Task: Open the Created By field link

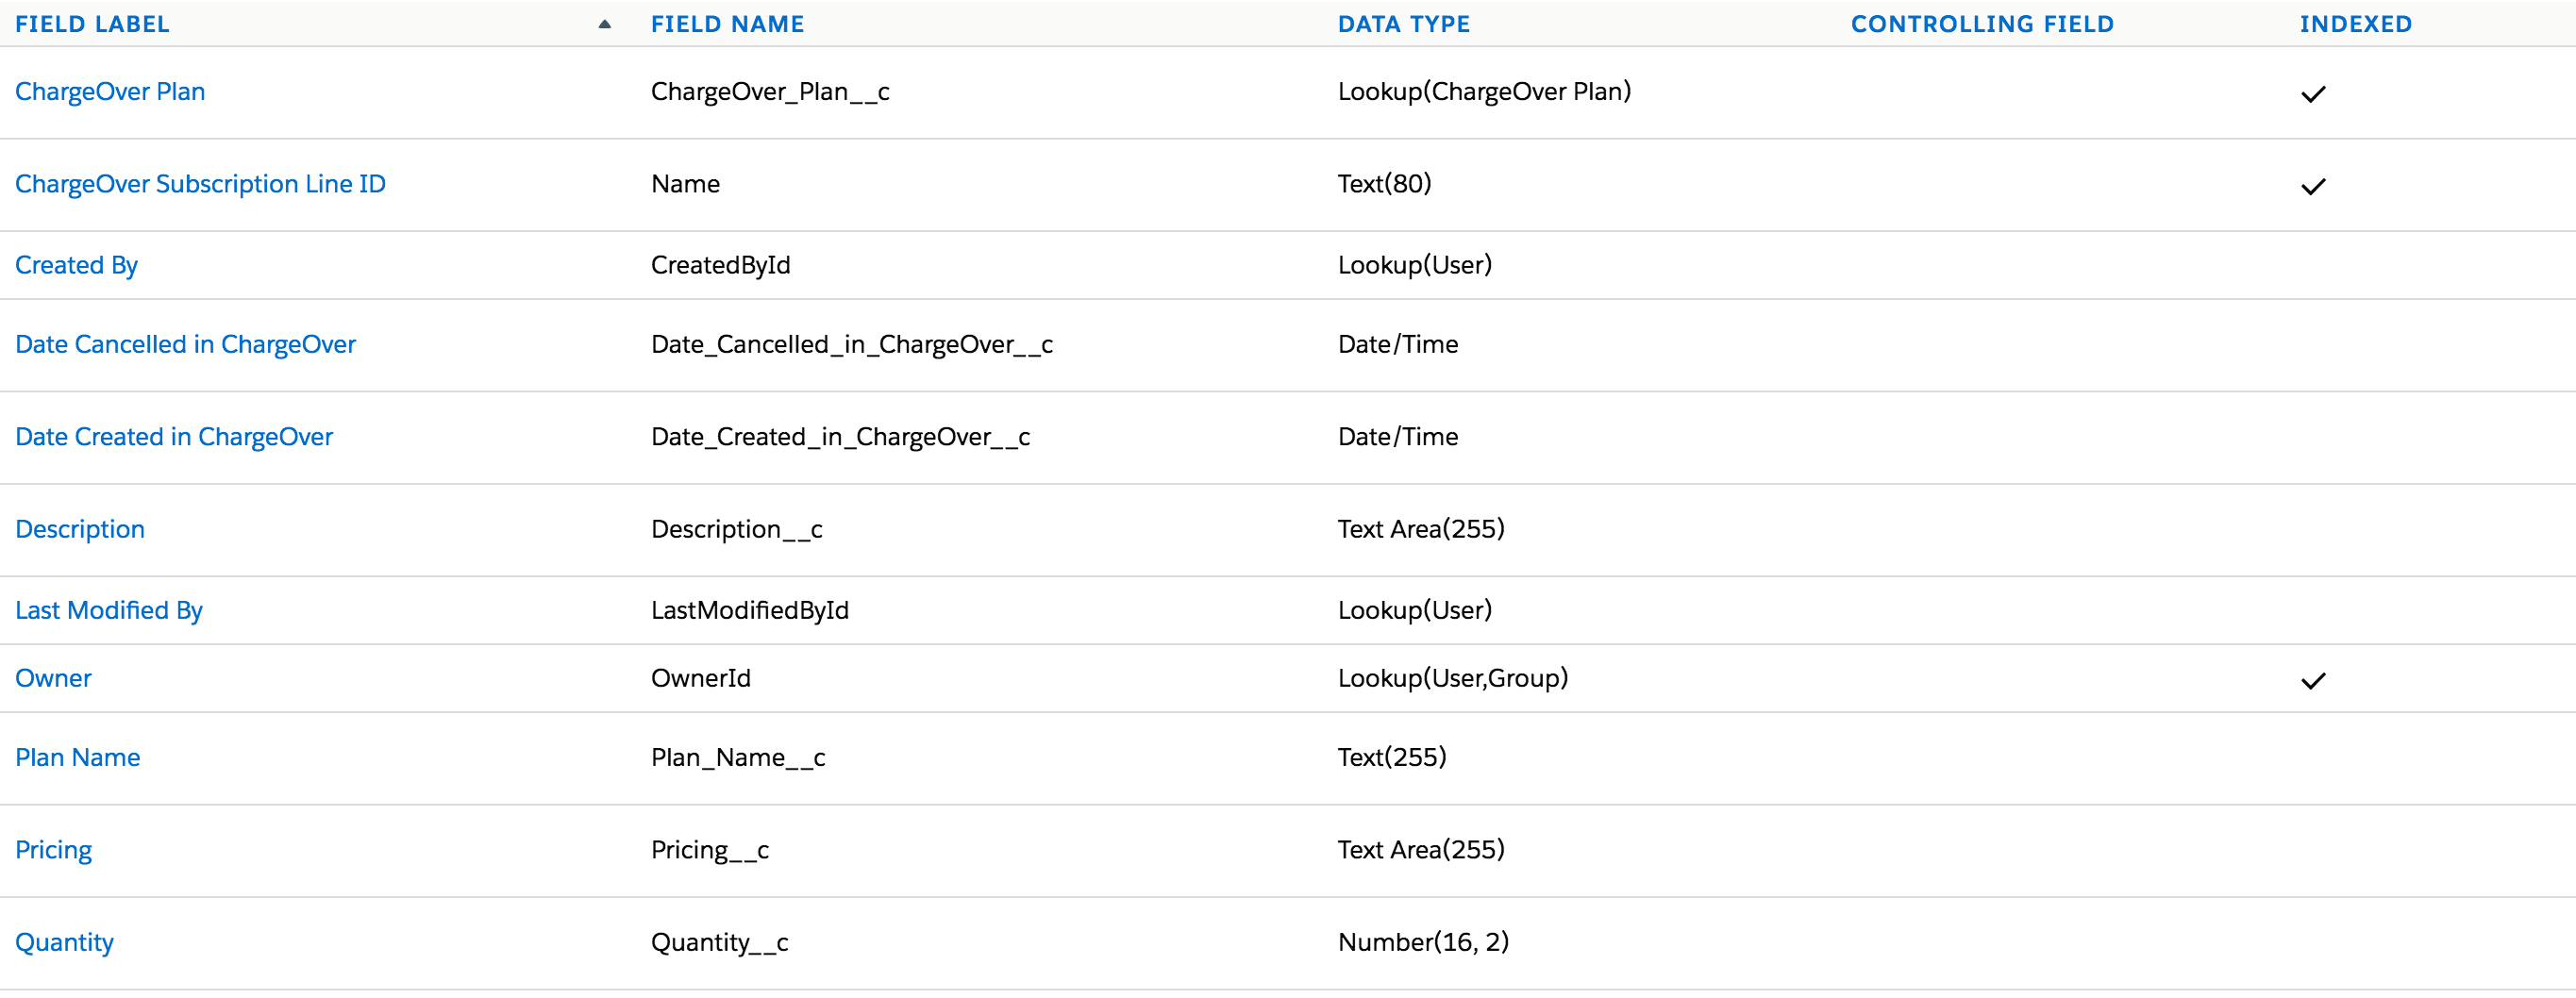Action: tap(76, 265)
